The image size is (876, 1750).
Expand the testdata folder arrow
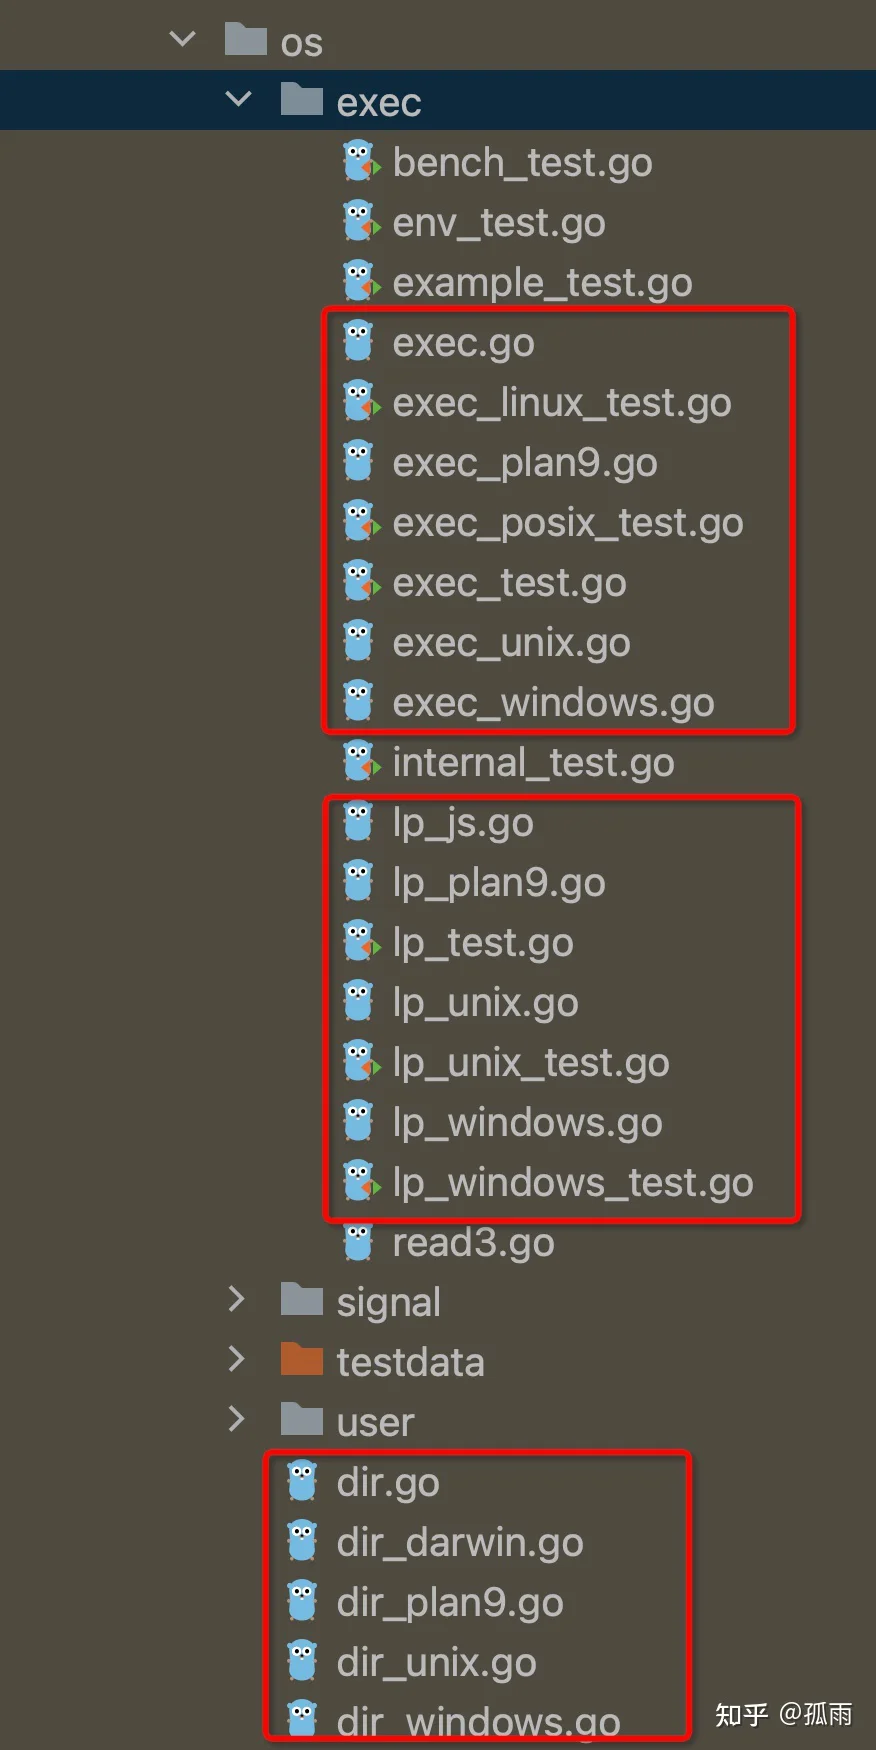237,1359
